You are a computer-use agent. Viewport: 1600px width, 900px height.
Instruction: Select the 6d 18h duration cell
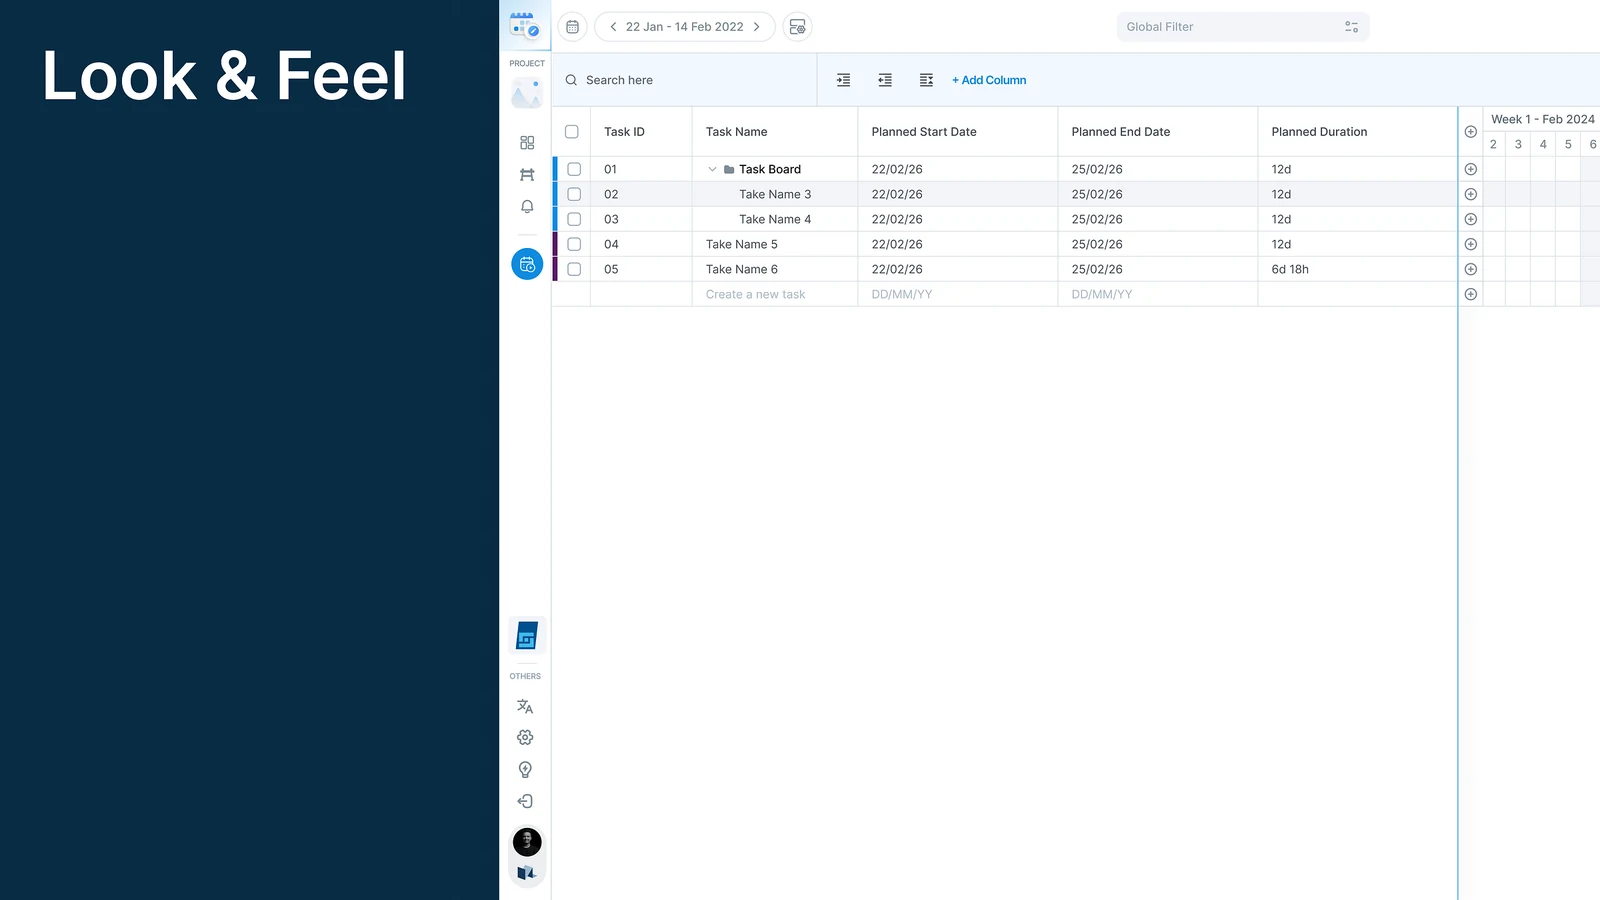tap(1357, 269)
